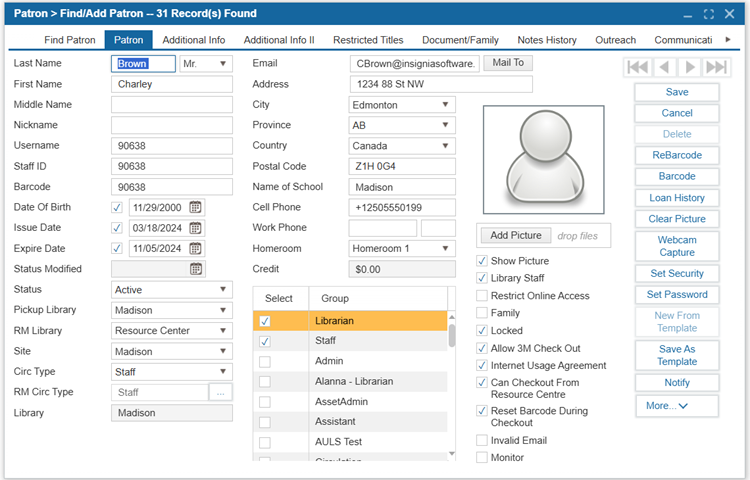Screen dimensions: 750x480
Task: Open the Province dropdown showing AB
Action: tap(402, 125)
